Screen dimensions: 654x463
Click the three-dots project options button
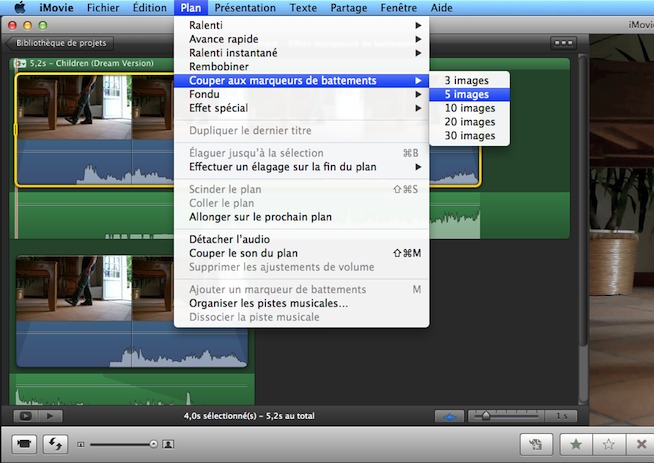pyautogui.click(x=563, y=43)
